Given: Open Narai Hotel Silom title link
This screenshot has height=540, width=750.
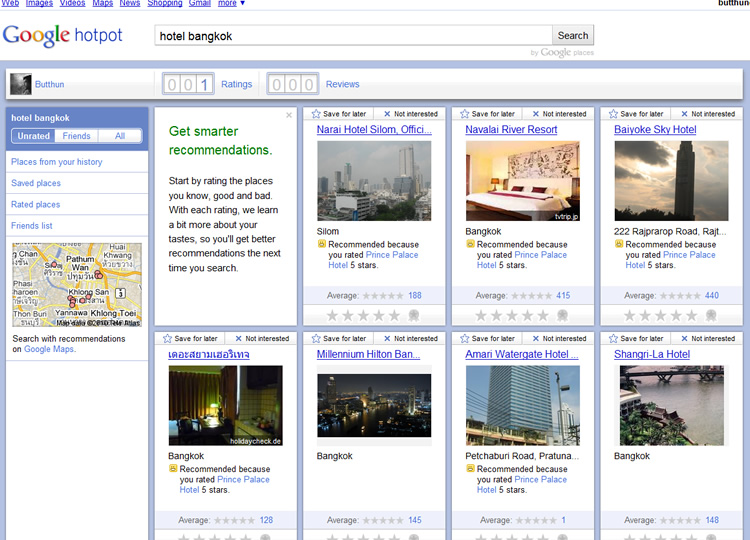Looking at the screenshot, I should [x=374, y=130].
